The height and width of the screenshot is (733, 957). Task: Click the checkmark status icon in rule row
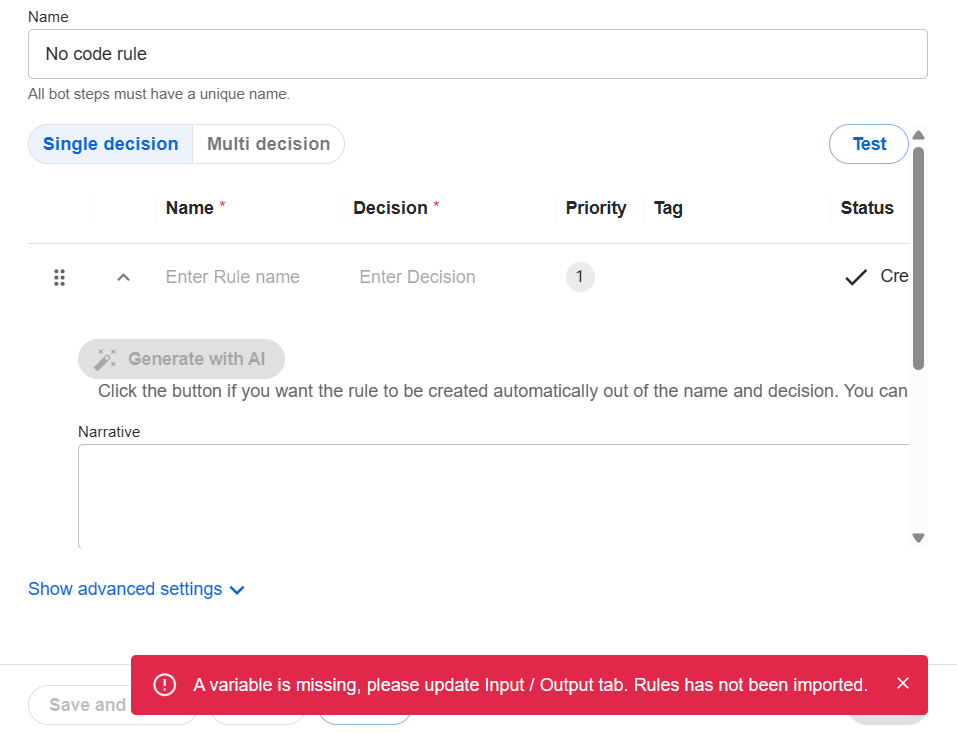tap(856, 277)
